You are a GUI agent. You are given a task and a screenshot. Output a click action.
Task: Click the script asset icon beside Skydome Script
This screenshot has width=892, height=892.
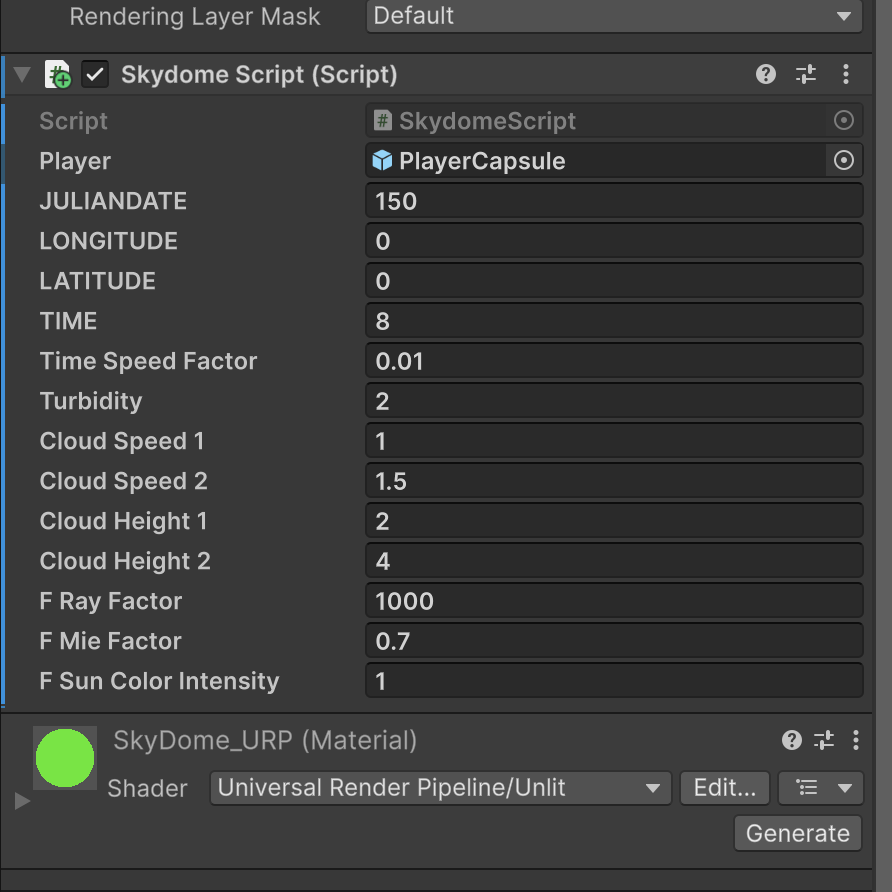57,74
